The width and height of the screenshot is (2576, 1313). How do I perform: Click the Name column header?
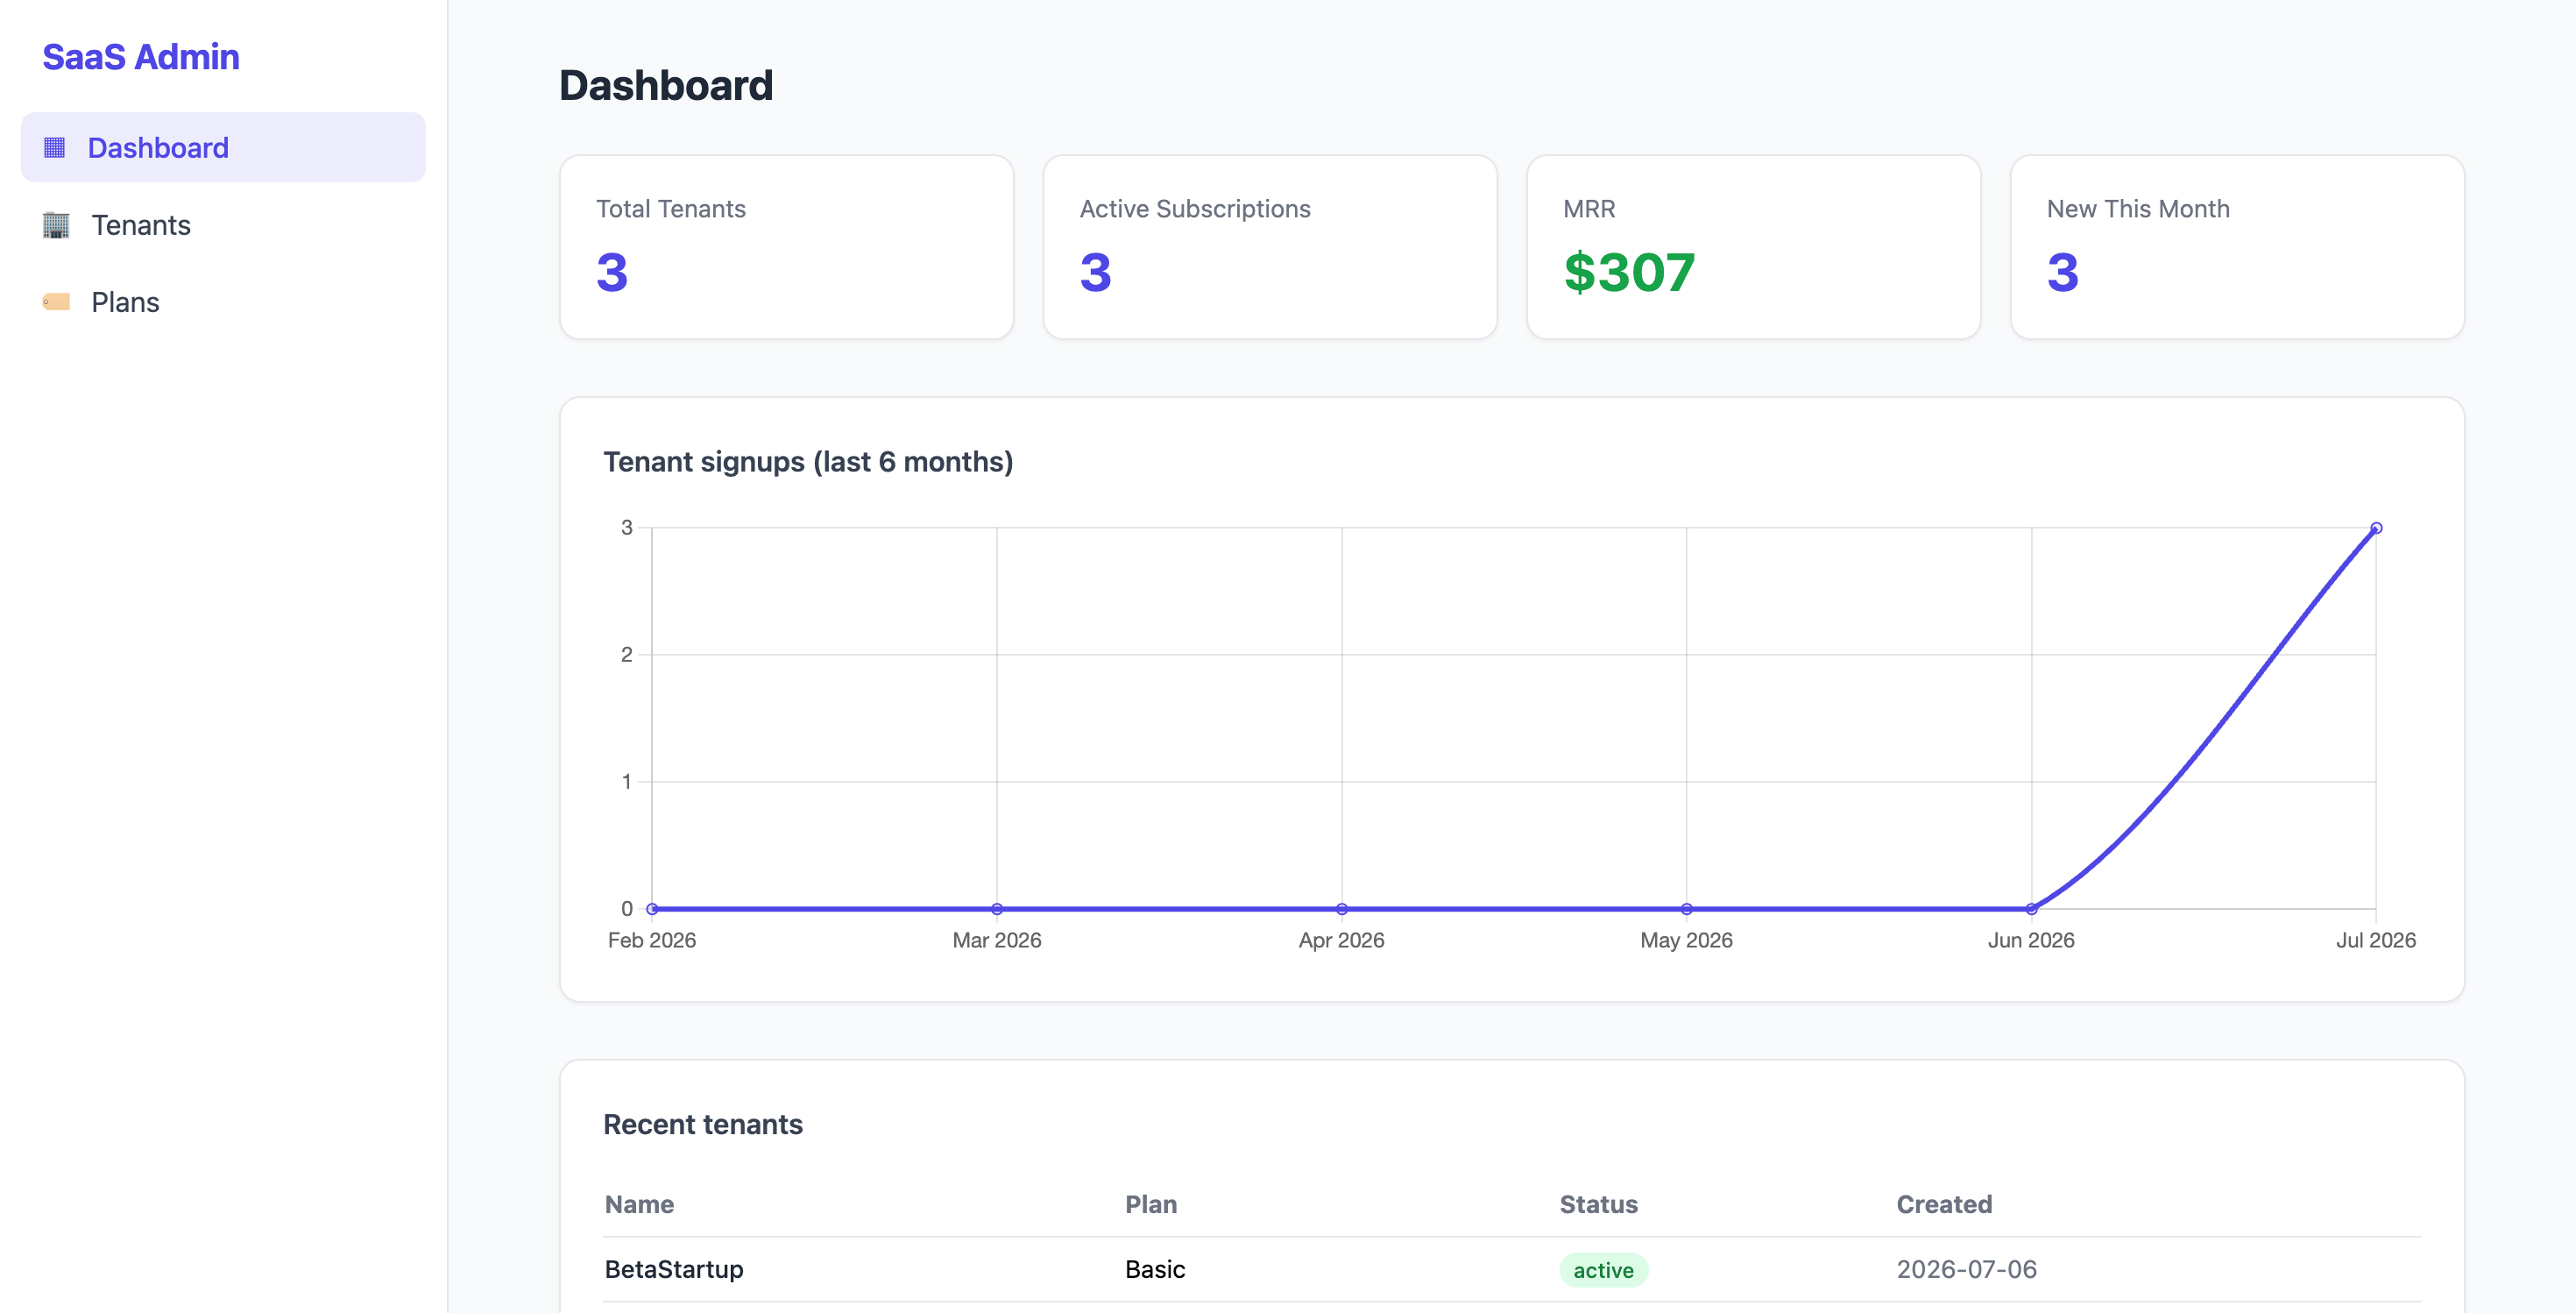[x=639, y=1204]
